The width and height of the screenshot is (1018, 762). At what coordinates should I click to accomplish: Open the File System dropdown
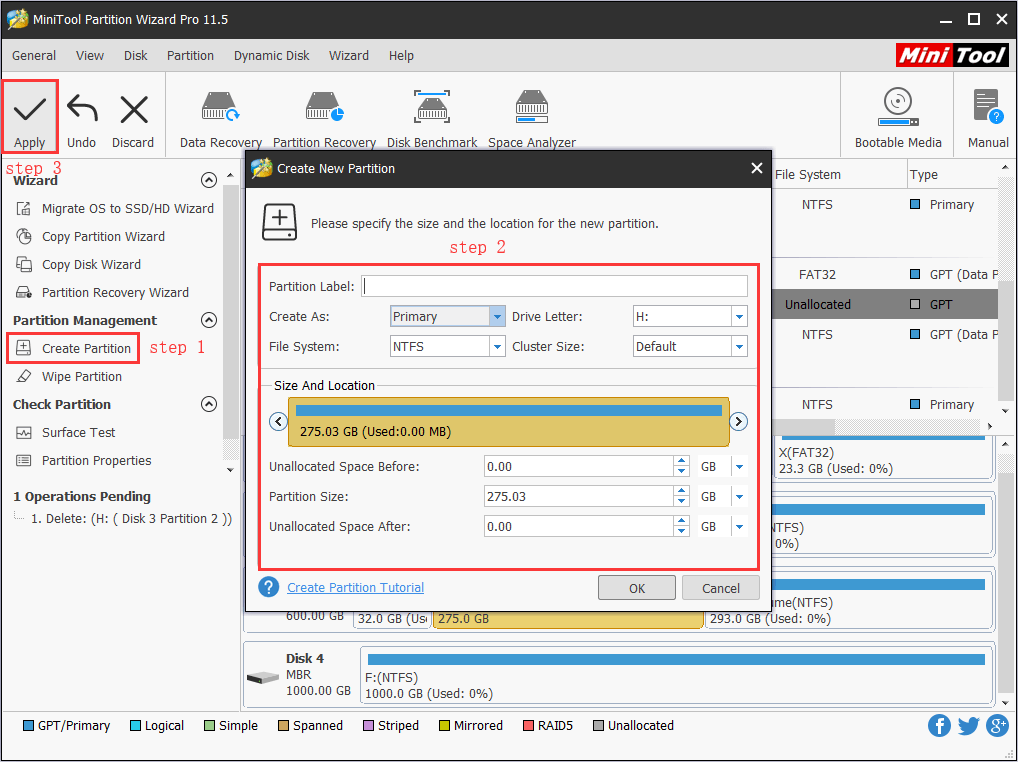pyautogui.click(x=497, y=347)
